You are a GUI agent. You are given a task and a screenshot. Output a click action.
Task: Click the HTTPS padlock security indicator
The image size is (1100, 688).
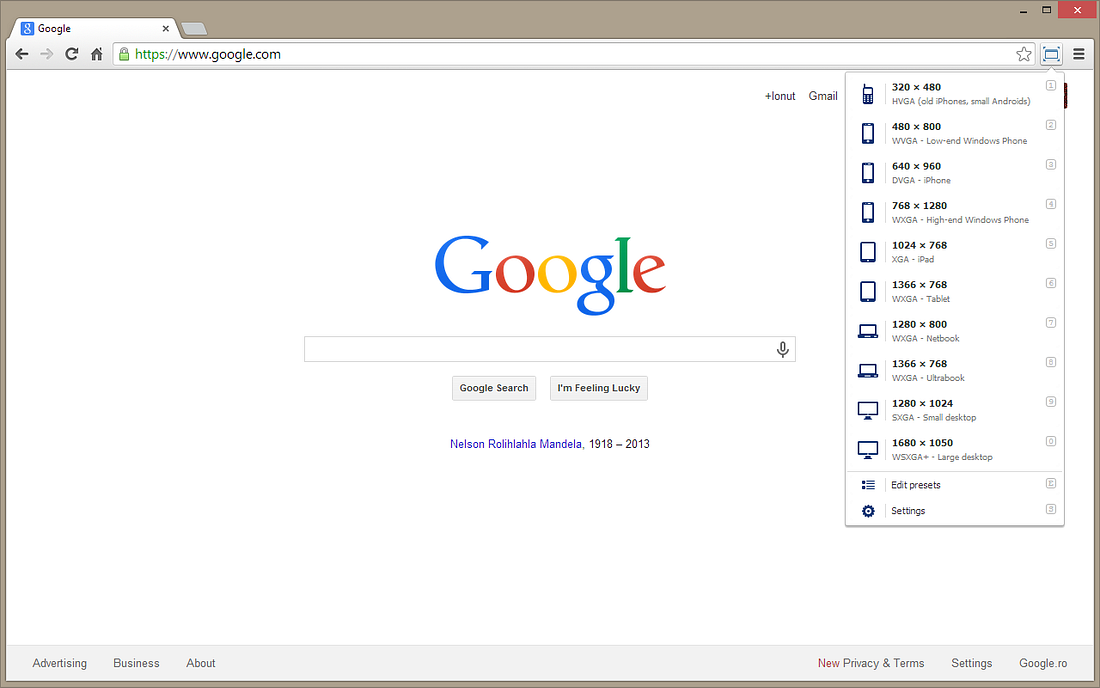click(123, 54)
